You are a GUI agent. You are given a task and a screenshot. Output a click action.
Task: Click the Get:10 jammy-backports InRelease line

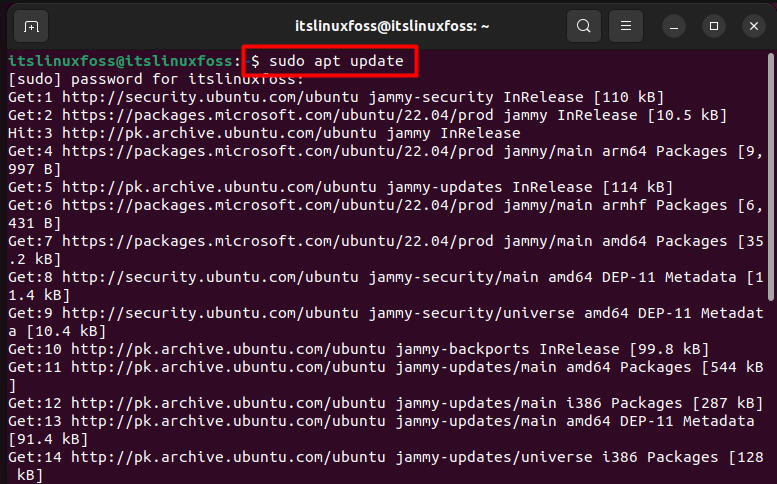(x=358, y=349)
